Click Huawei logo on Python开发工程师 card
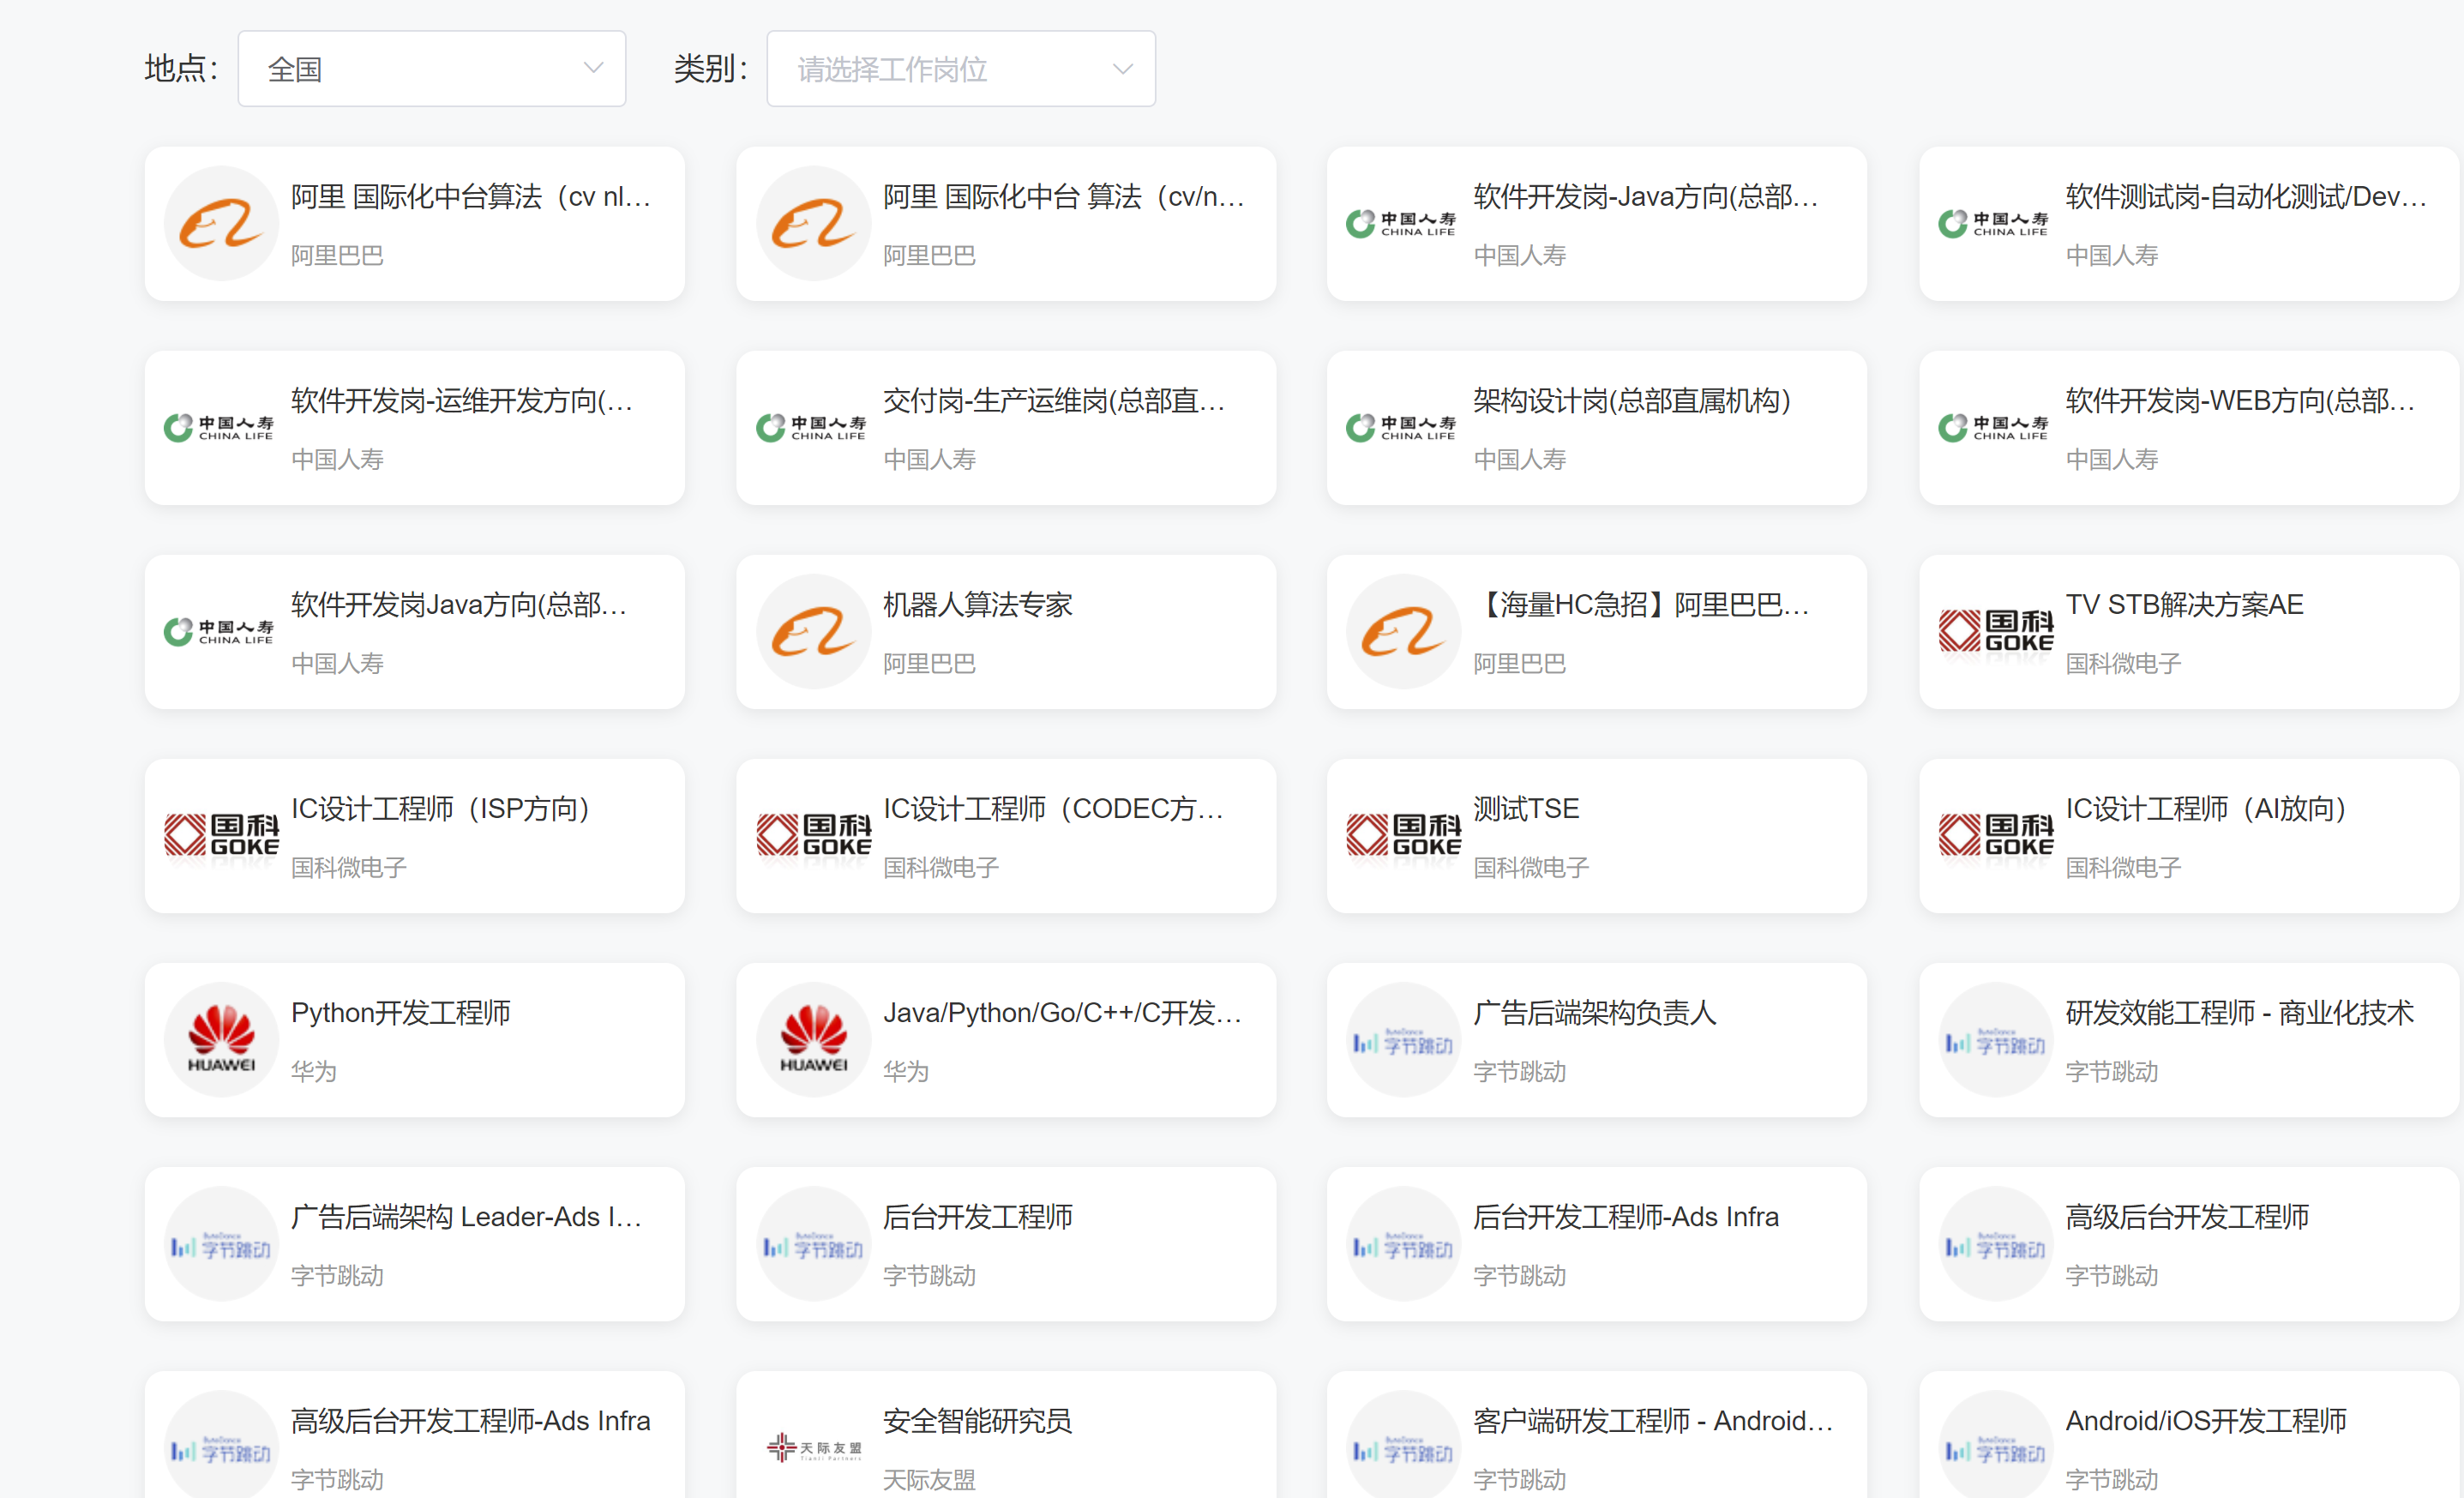Viewport: 2464px width, 1498px height. point(221,1039)
